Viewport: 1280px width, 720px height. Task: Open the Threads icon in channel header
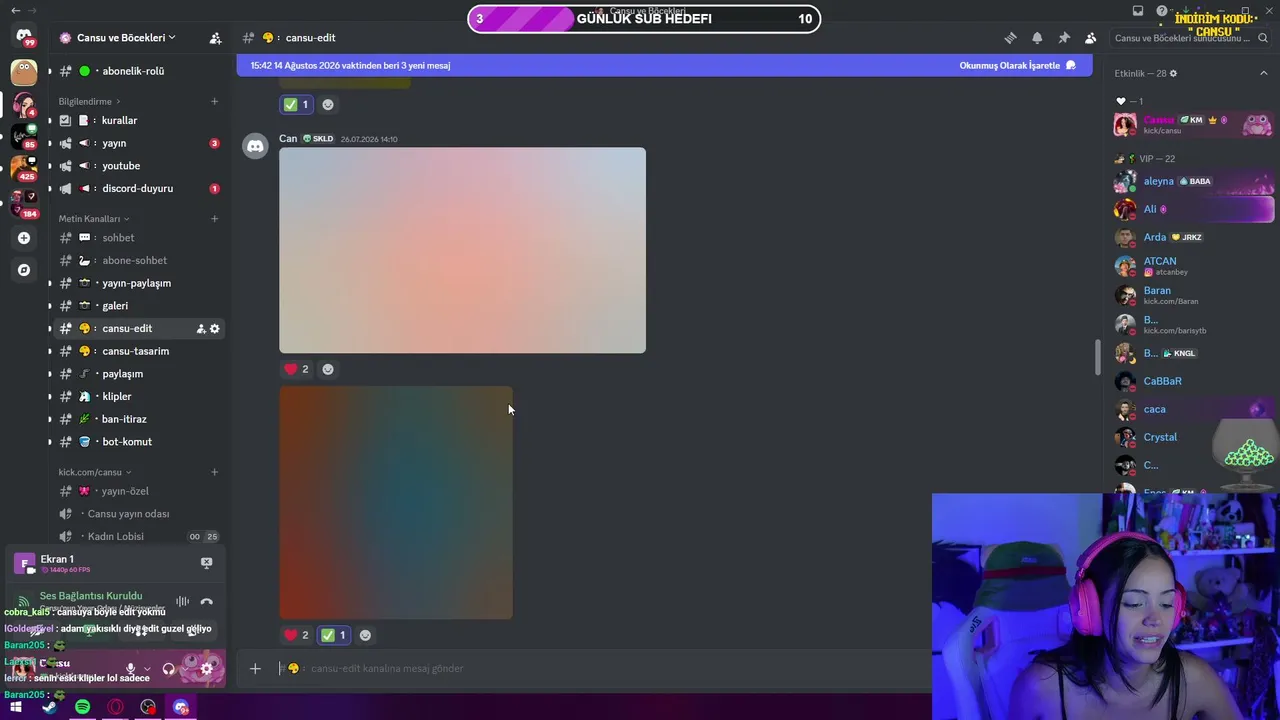click(x=1010, y=38)
